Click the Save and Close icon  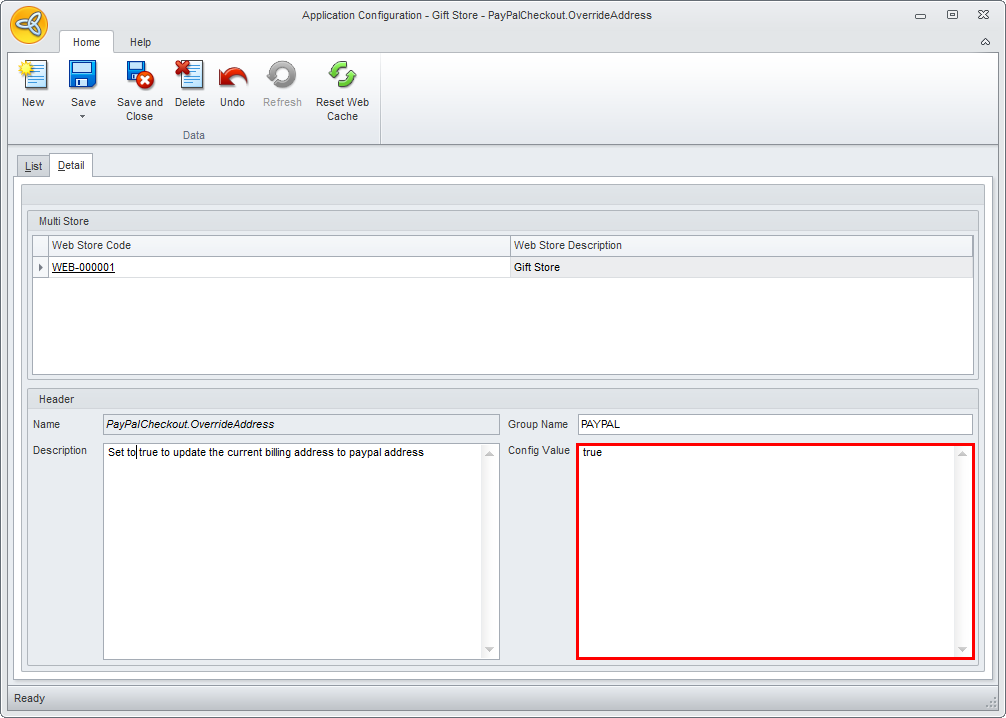139,76
